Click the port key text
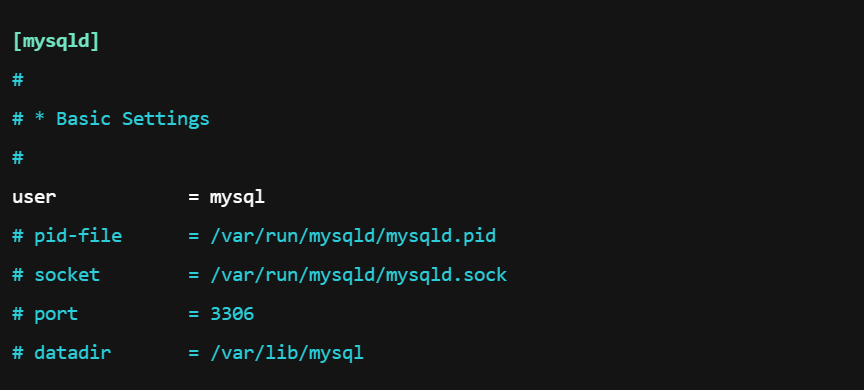Viewport: 864px width, 390px height. pos(56,315)
